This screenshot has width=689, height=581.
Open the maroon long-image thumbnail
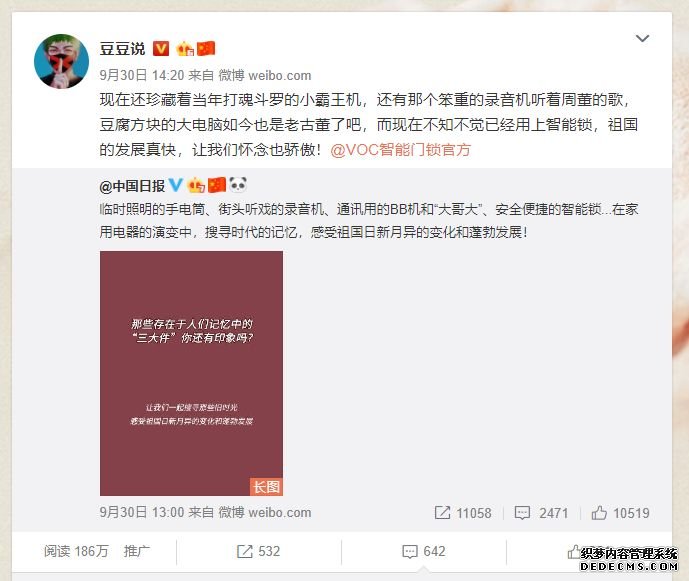pos(191,373)
